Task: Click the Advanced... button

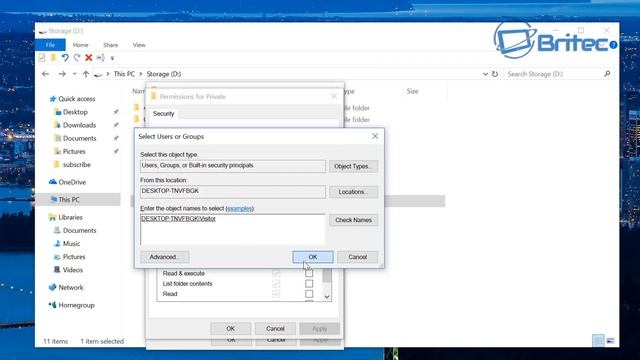Action: coord(164,257)
